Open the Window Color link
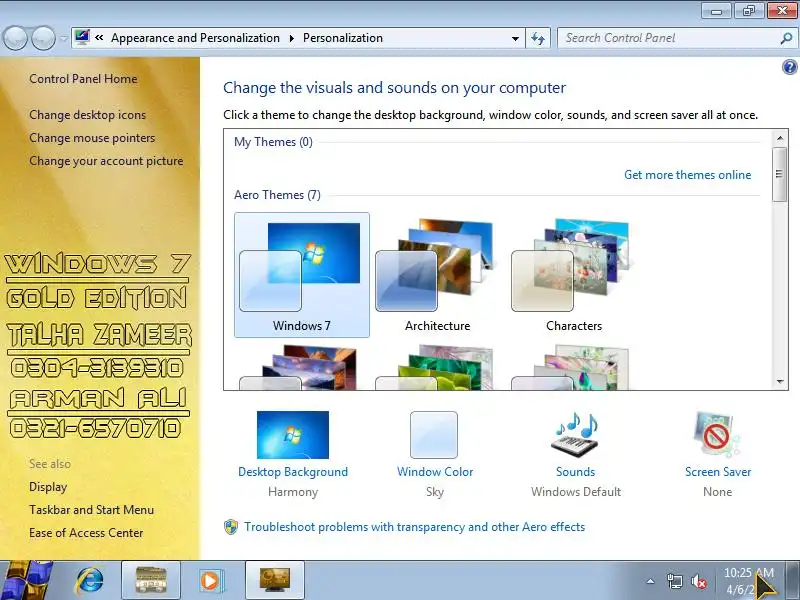Screen dimensions: 800x600 tap(435, 472)
